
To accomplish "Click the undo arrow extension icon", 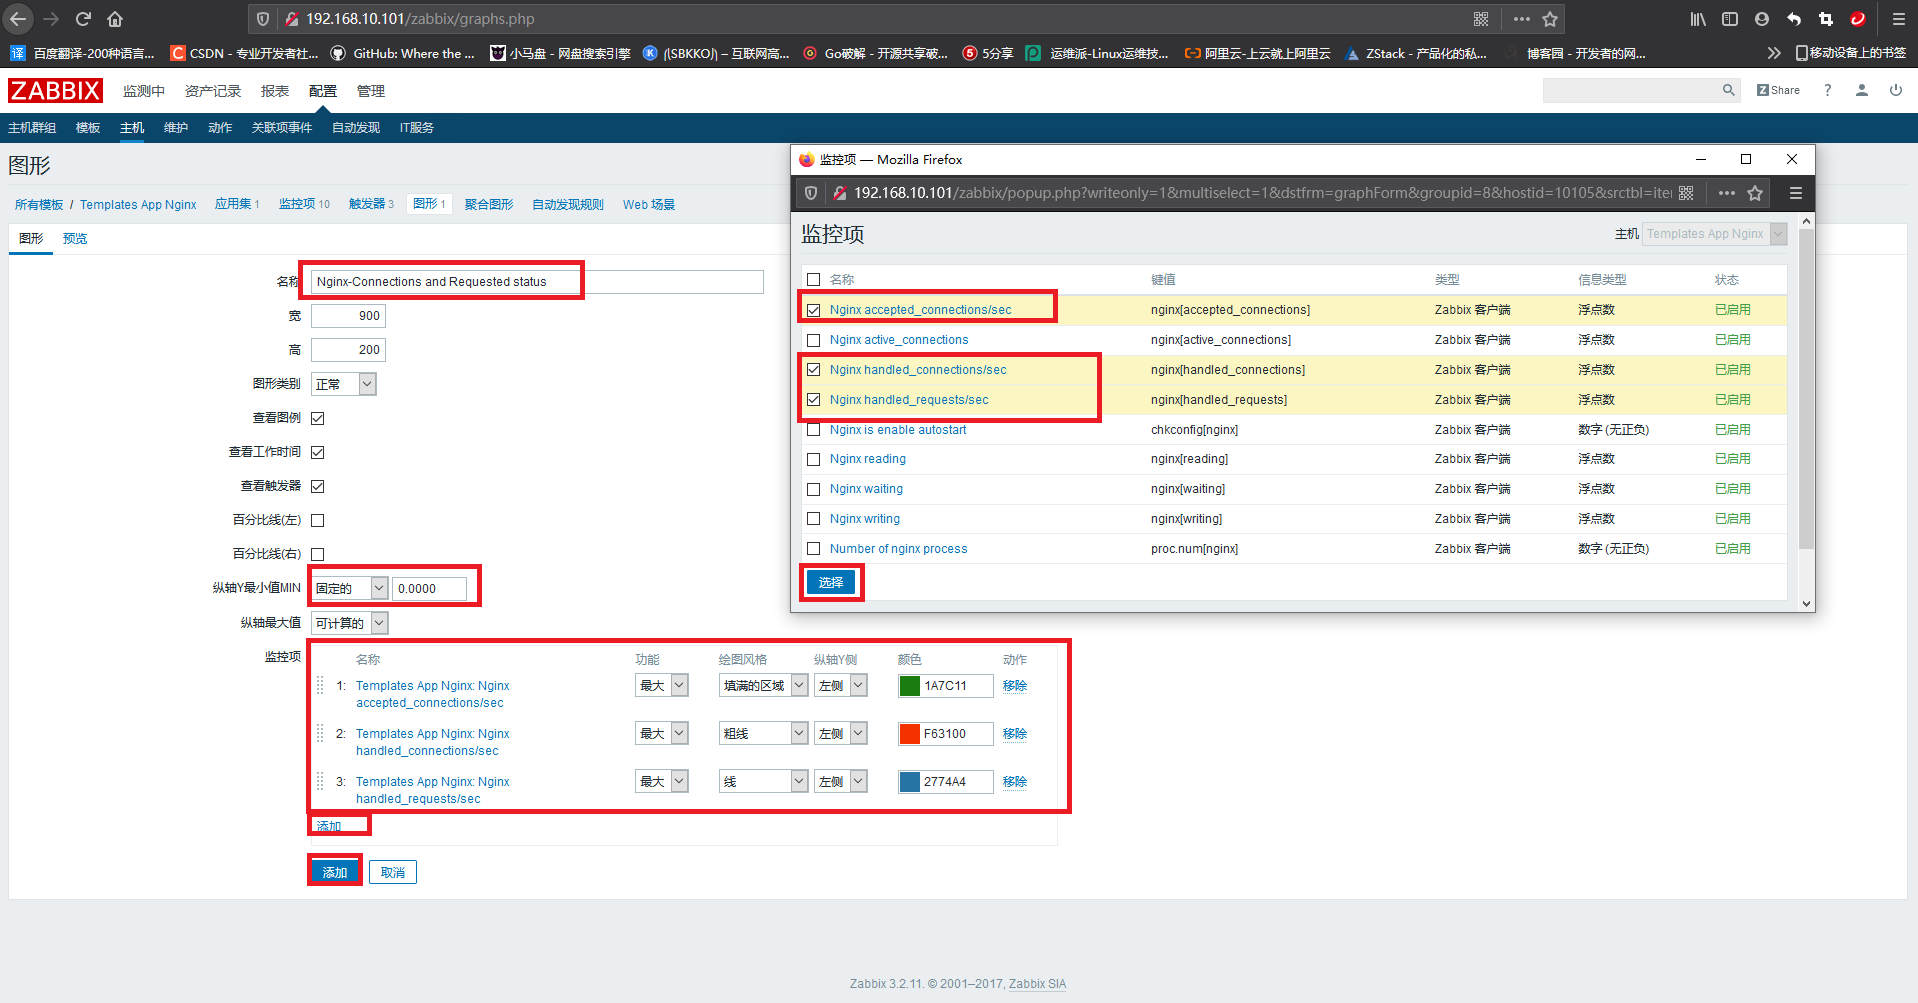I will pos(1794,19).
